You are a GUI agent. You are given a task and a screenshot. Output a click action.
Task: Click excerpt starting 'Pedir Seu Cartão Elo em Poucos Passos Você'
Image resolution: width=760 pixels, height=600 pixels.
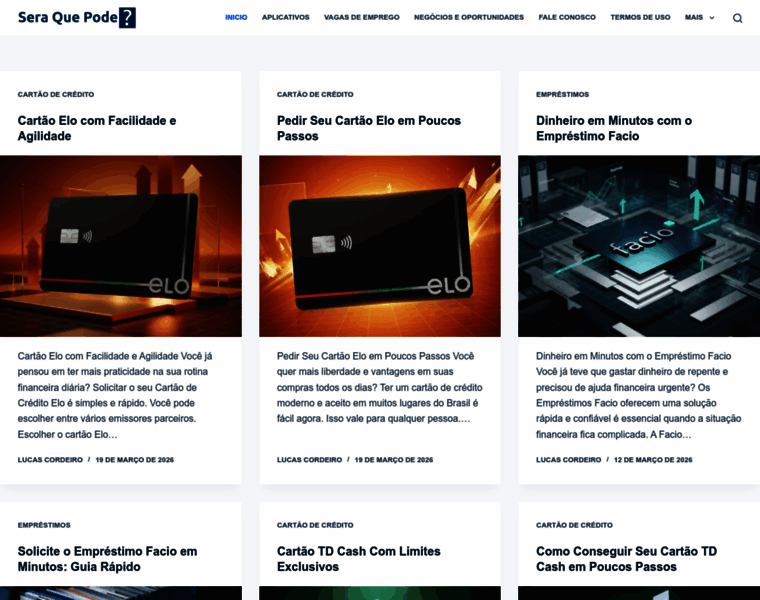pos(380,387)
